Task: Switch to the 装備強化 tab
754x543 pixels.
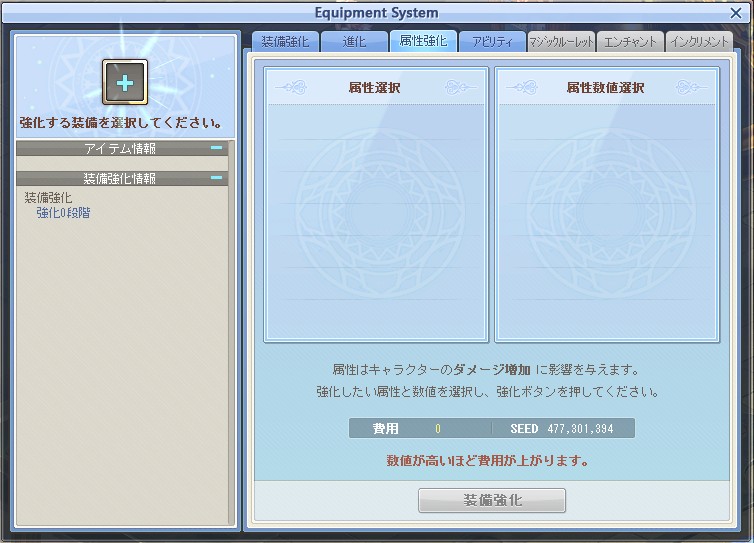Action: 285,42
